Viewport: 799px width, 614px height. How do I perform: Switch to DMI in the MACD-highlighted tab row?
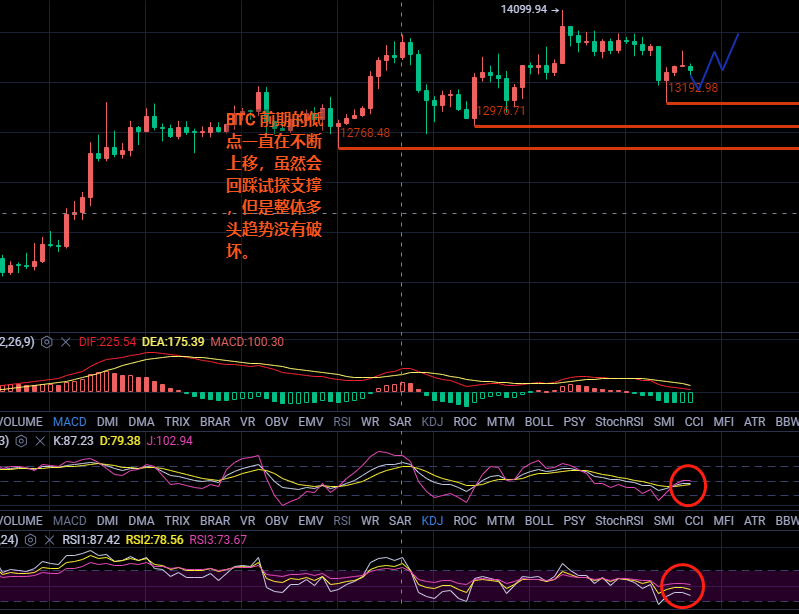click(x=108, y=422)
